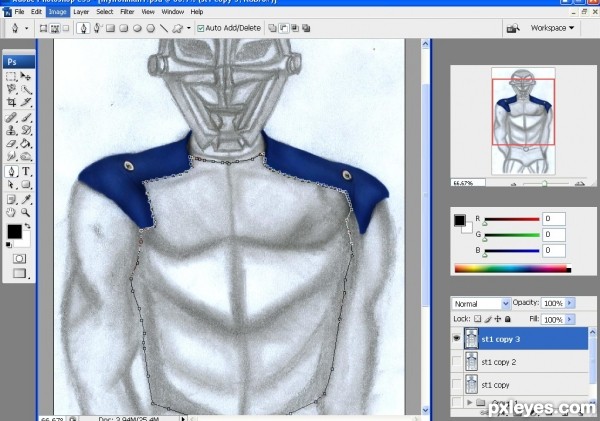Image resolution: width=600 pixels, height=421 pixels.
Task: Enable Shape layers mode in options bar
Action: 43,28
